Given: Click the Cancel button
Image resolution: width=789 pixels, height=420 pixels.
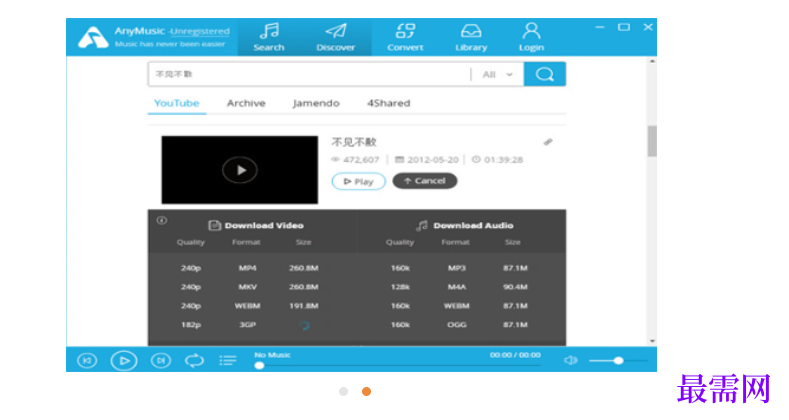Looking at the screenshot, I should click(425, 181).
